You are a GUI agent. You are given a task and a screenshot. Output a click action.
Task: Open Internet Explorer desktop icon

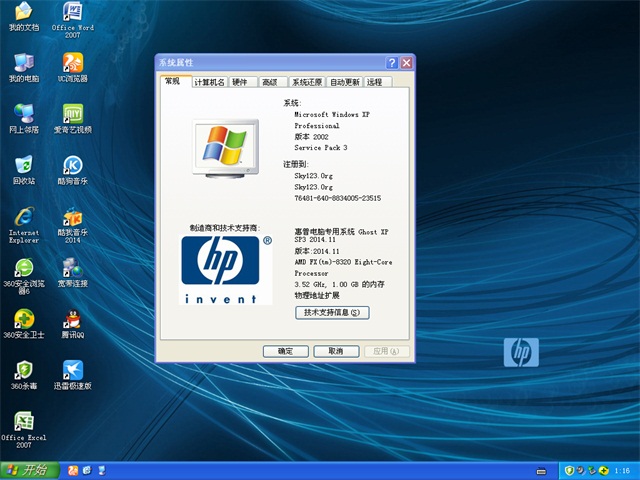point(23,218)
